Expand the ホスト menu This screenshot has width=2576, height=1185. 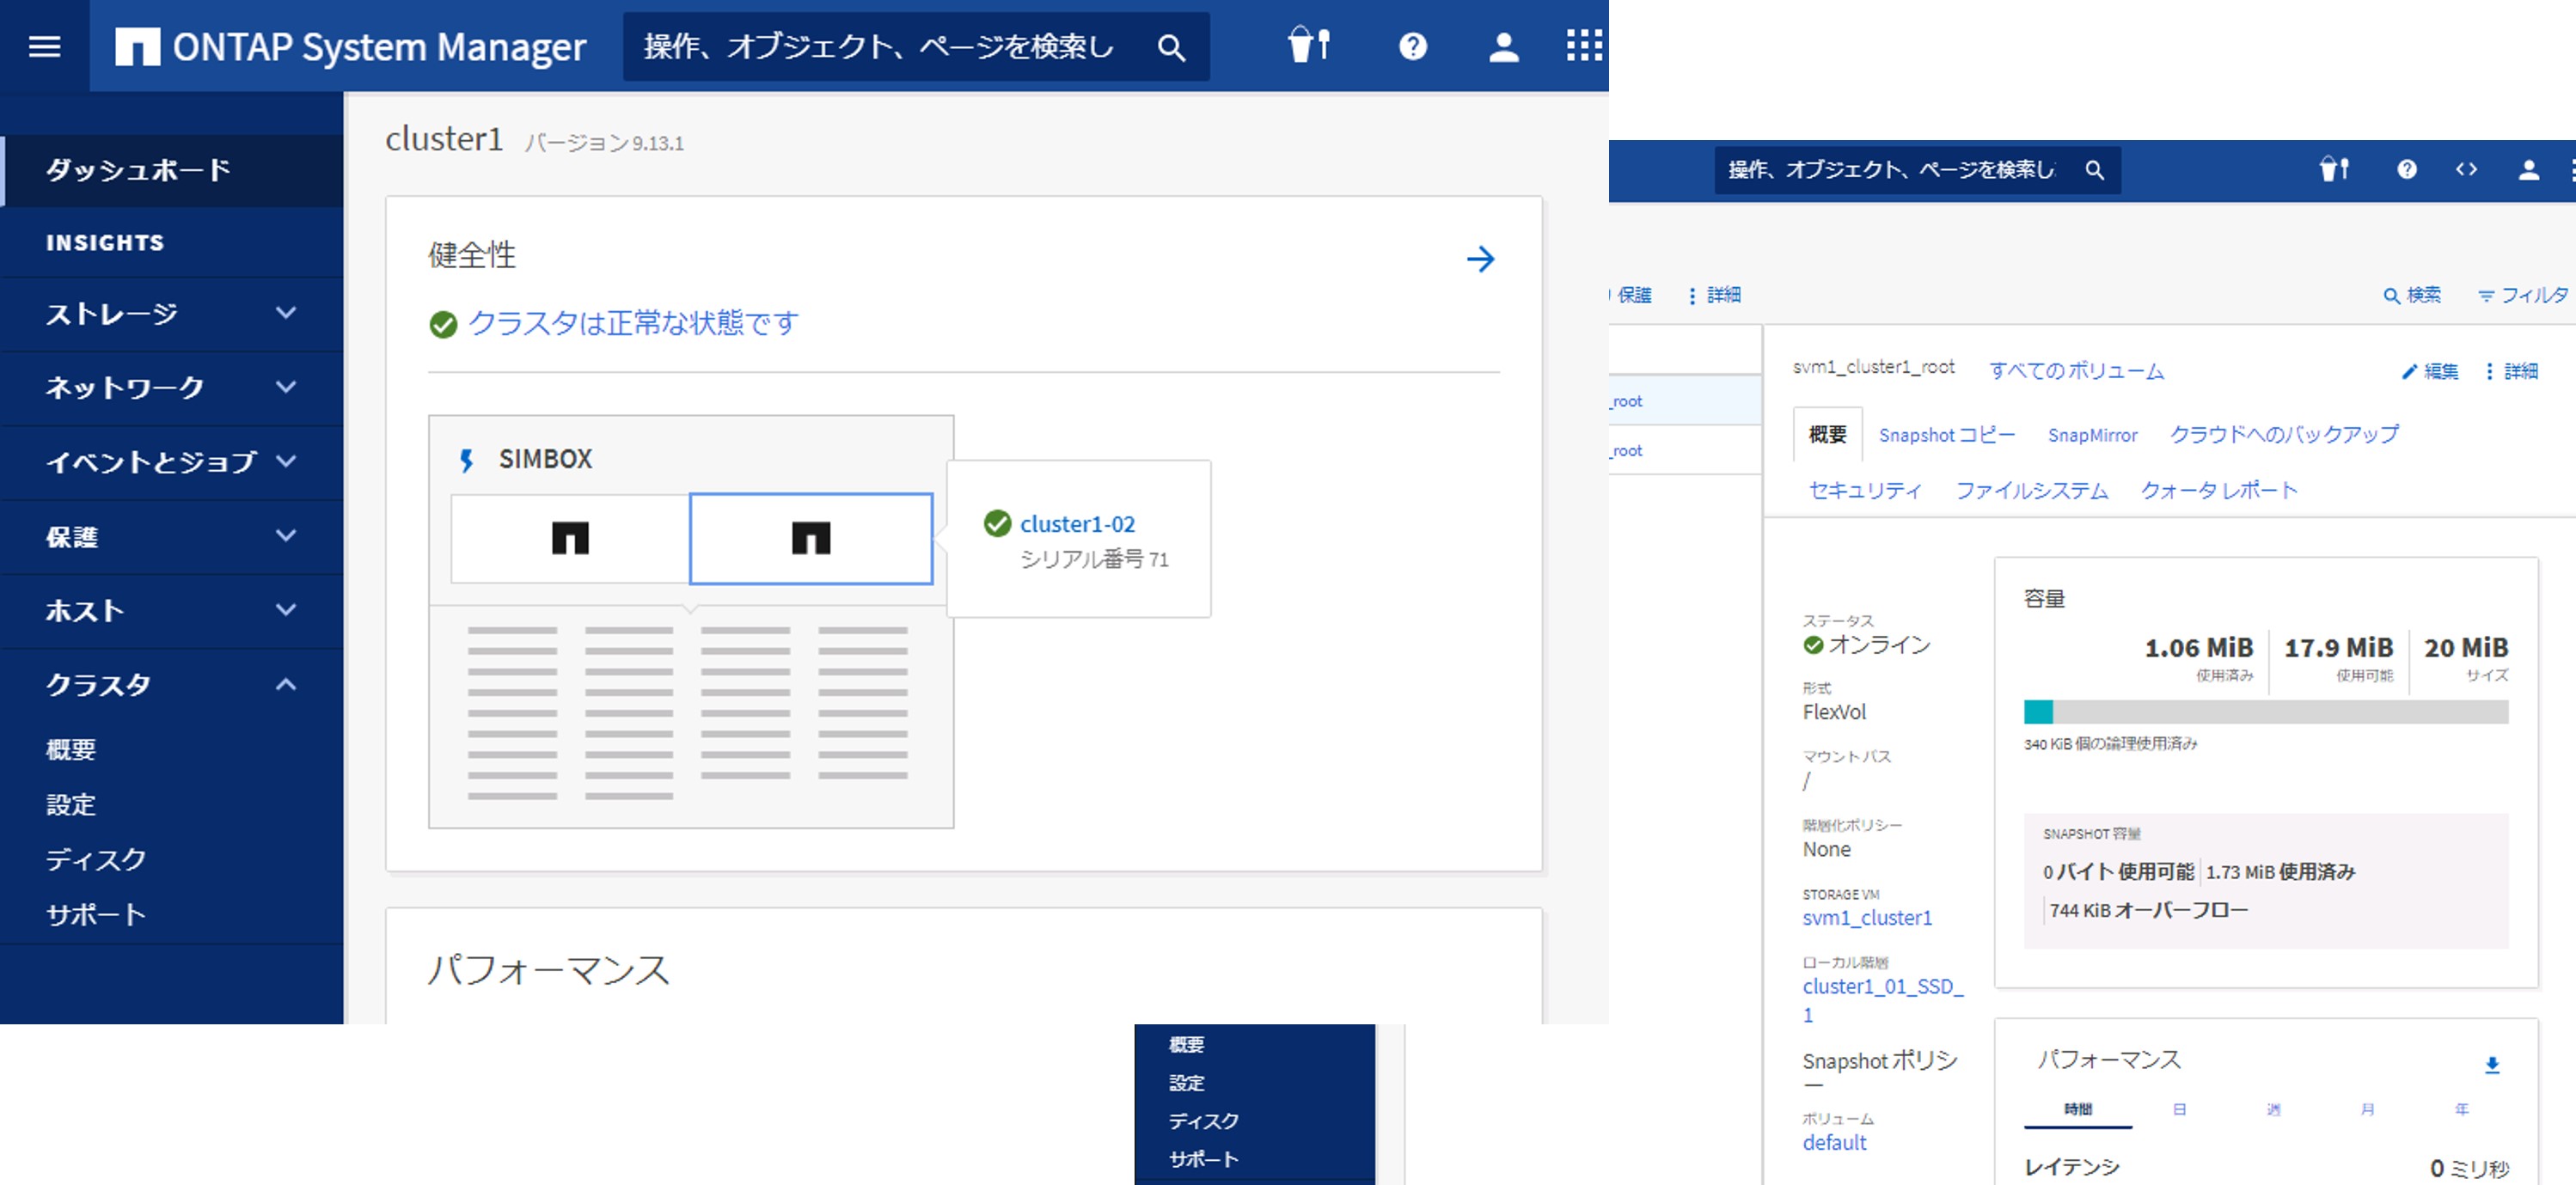tap(172, 611)
